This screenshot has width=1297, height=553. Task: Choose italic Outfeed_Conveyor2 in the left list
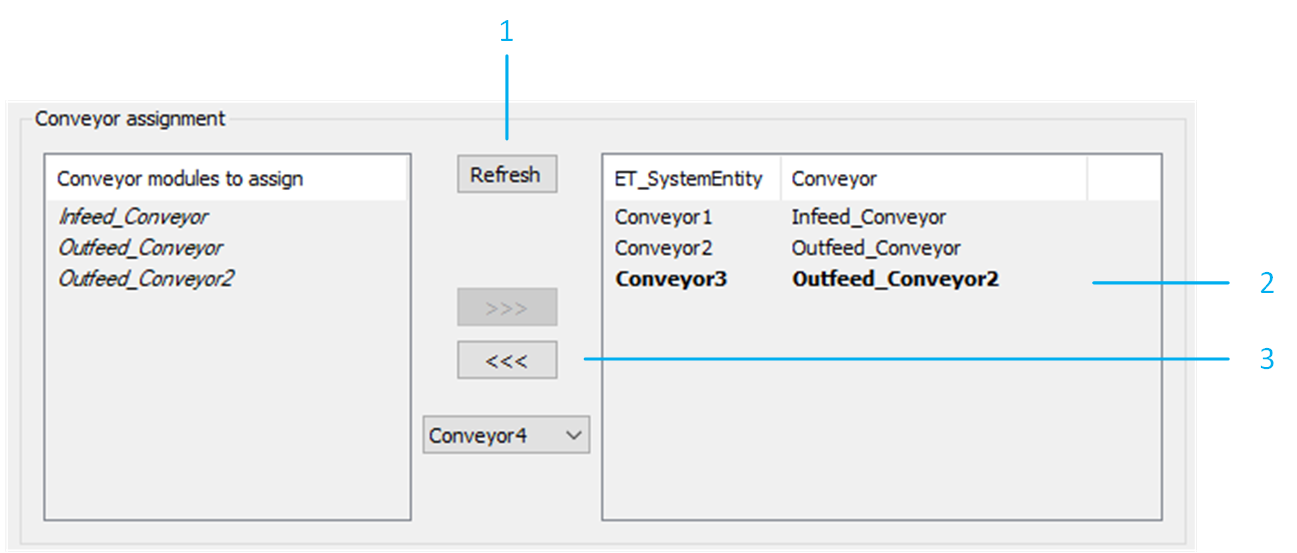[x=146, y=279]
